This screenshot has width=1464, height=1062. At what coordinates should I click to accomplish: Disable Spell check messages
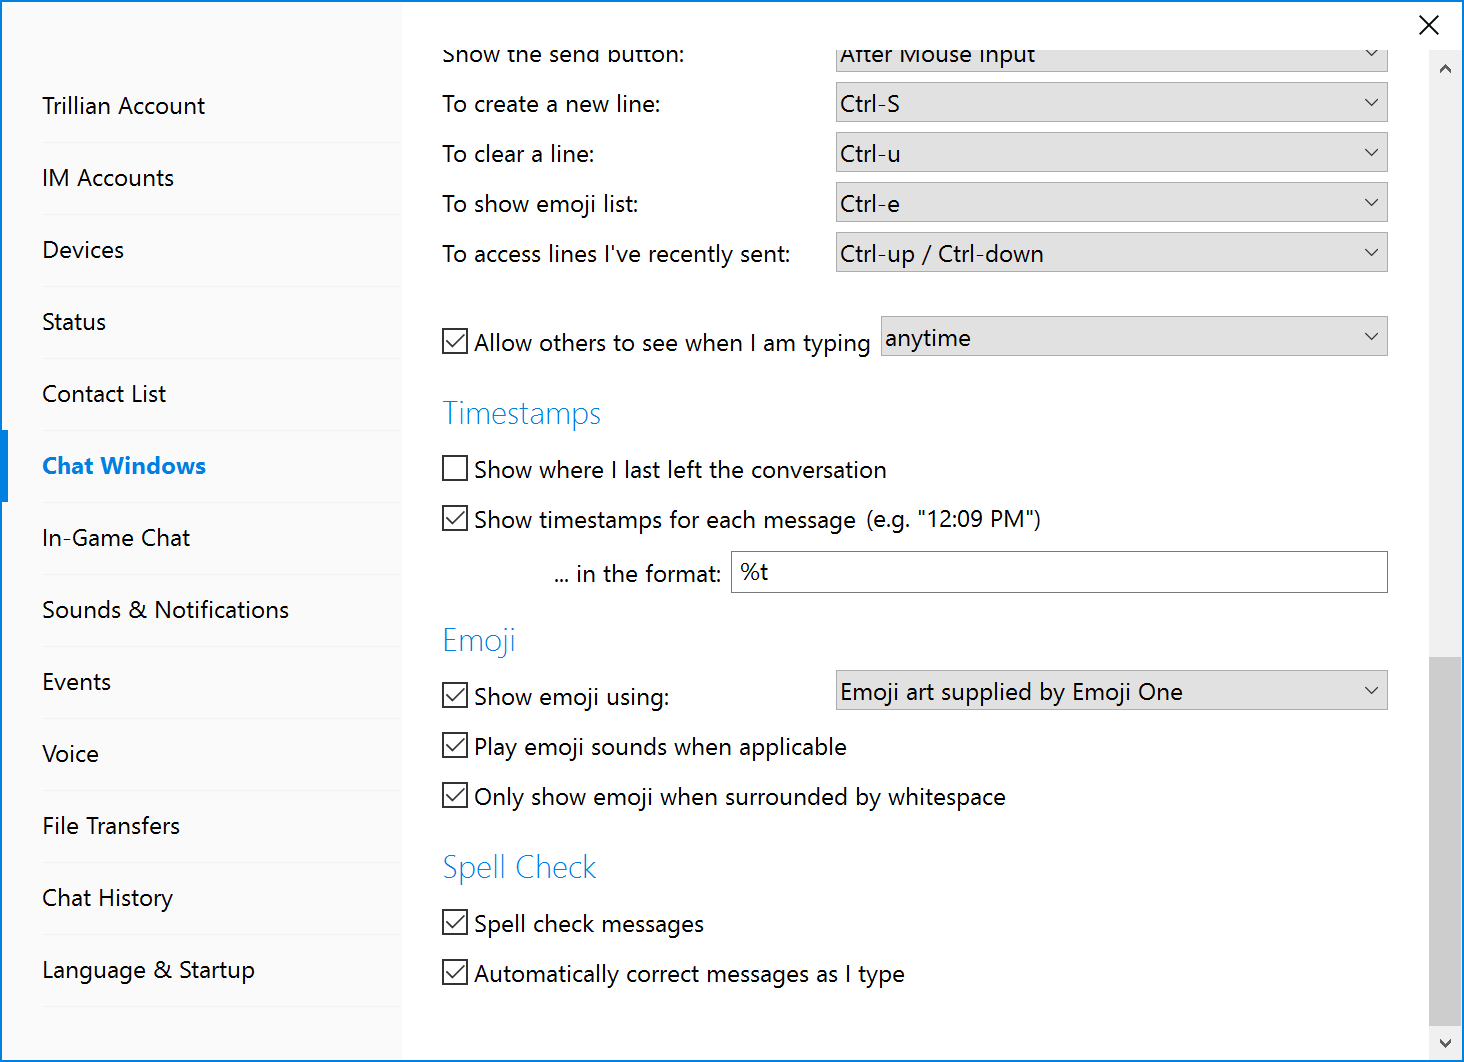[x=455, y=922]
